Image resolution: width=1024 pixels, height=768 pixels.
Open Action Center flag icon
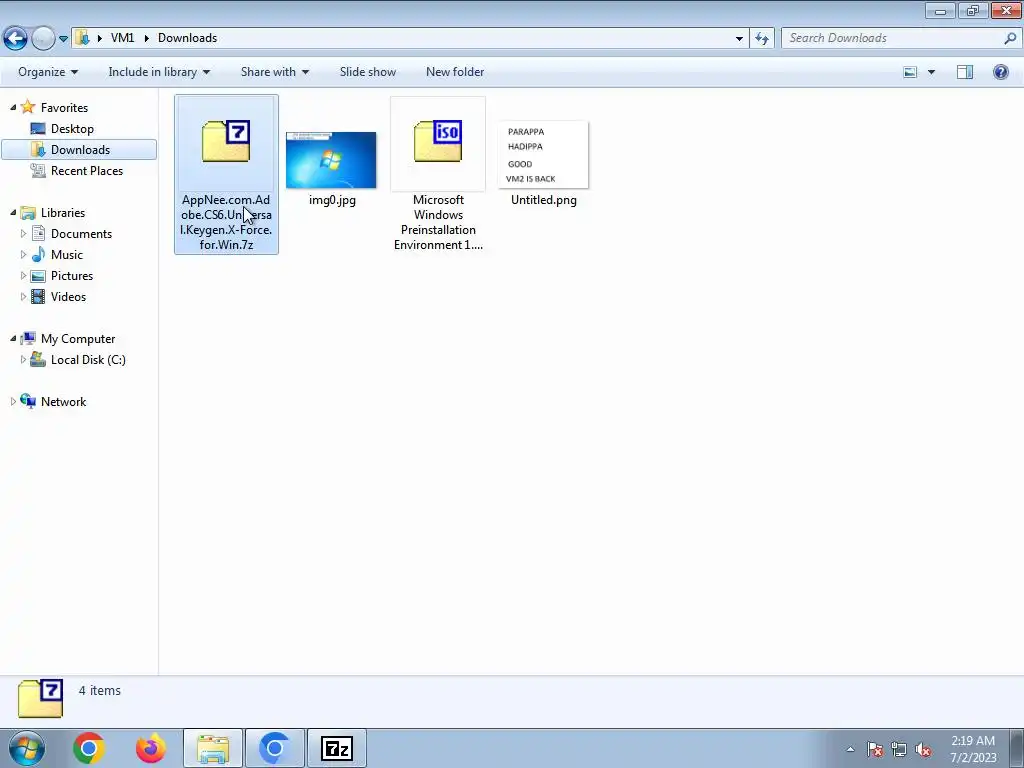874,749
